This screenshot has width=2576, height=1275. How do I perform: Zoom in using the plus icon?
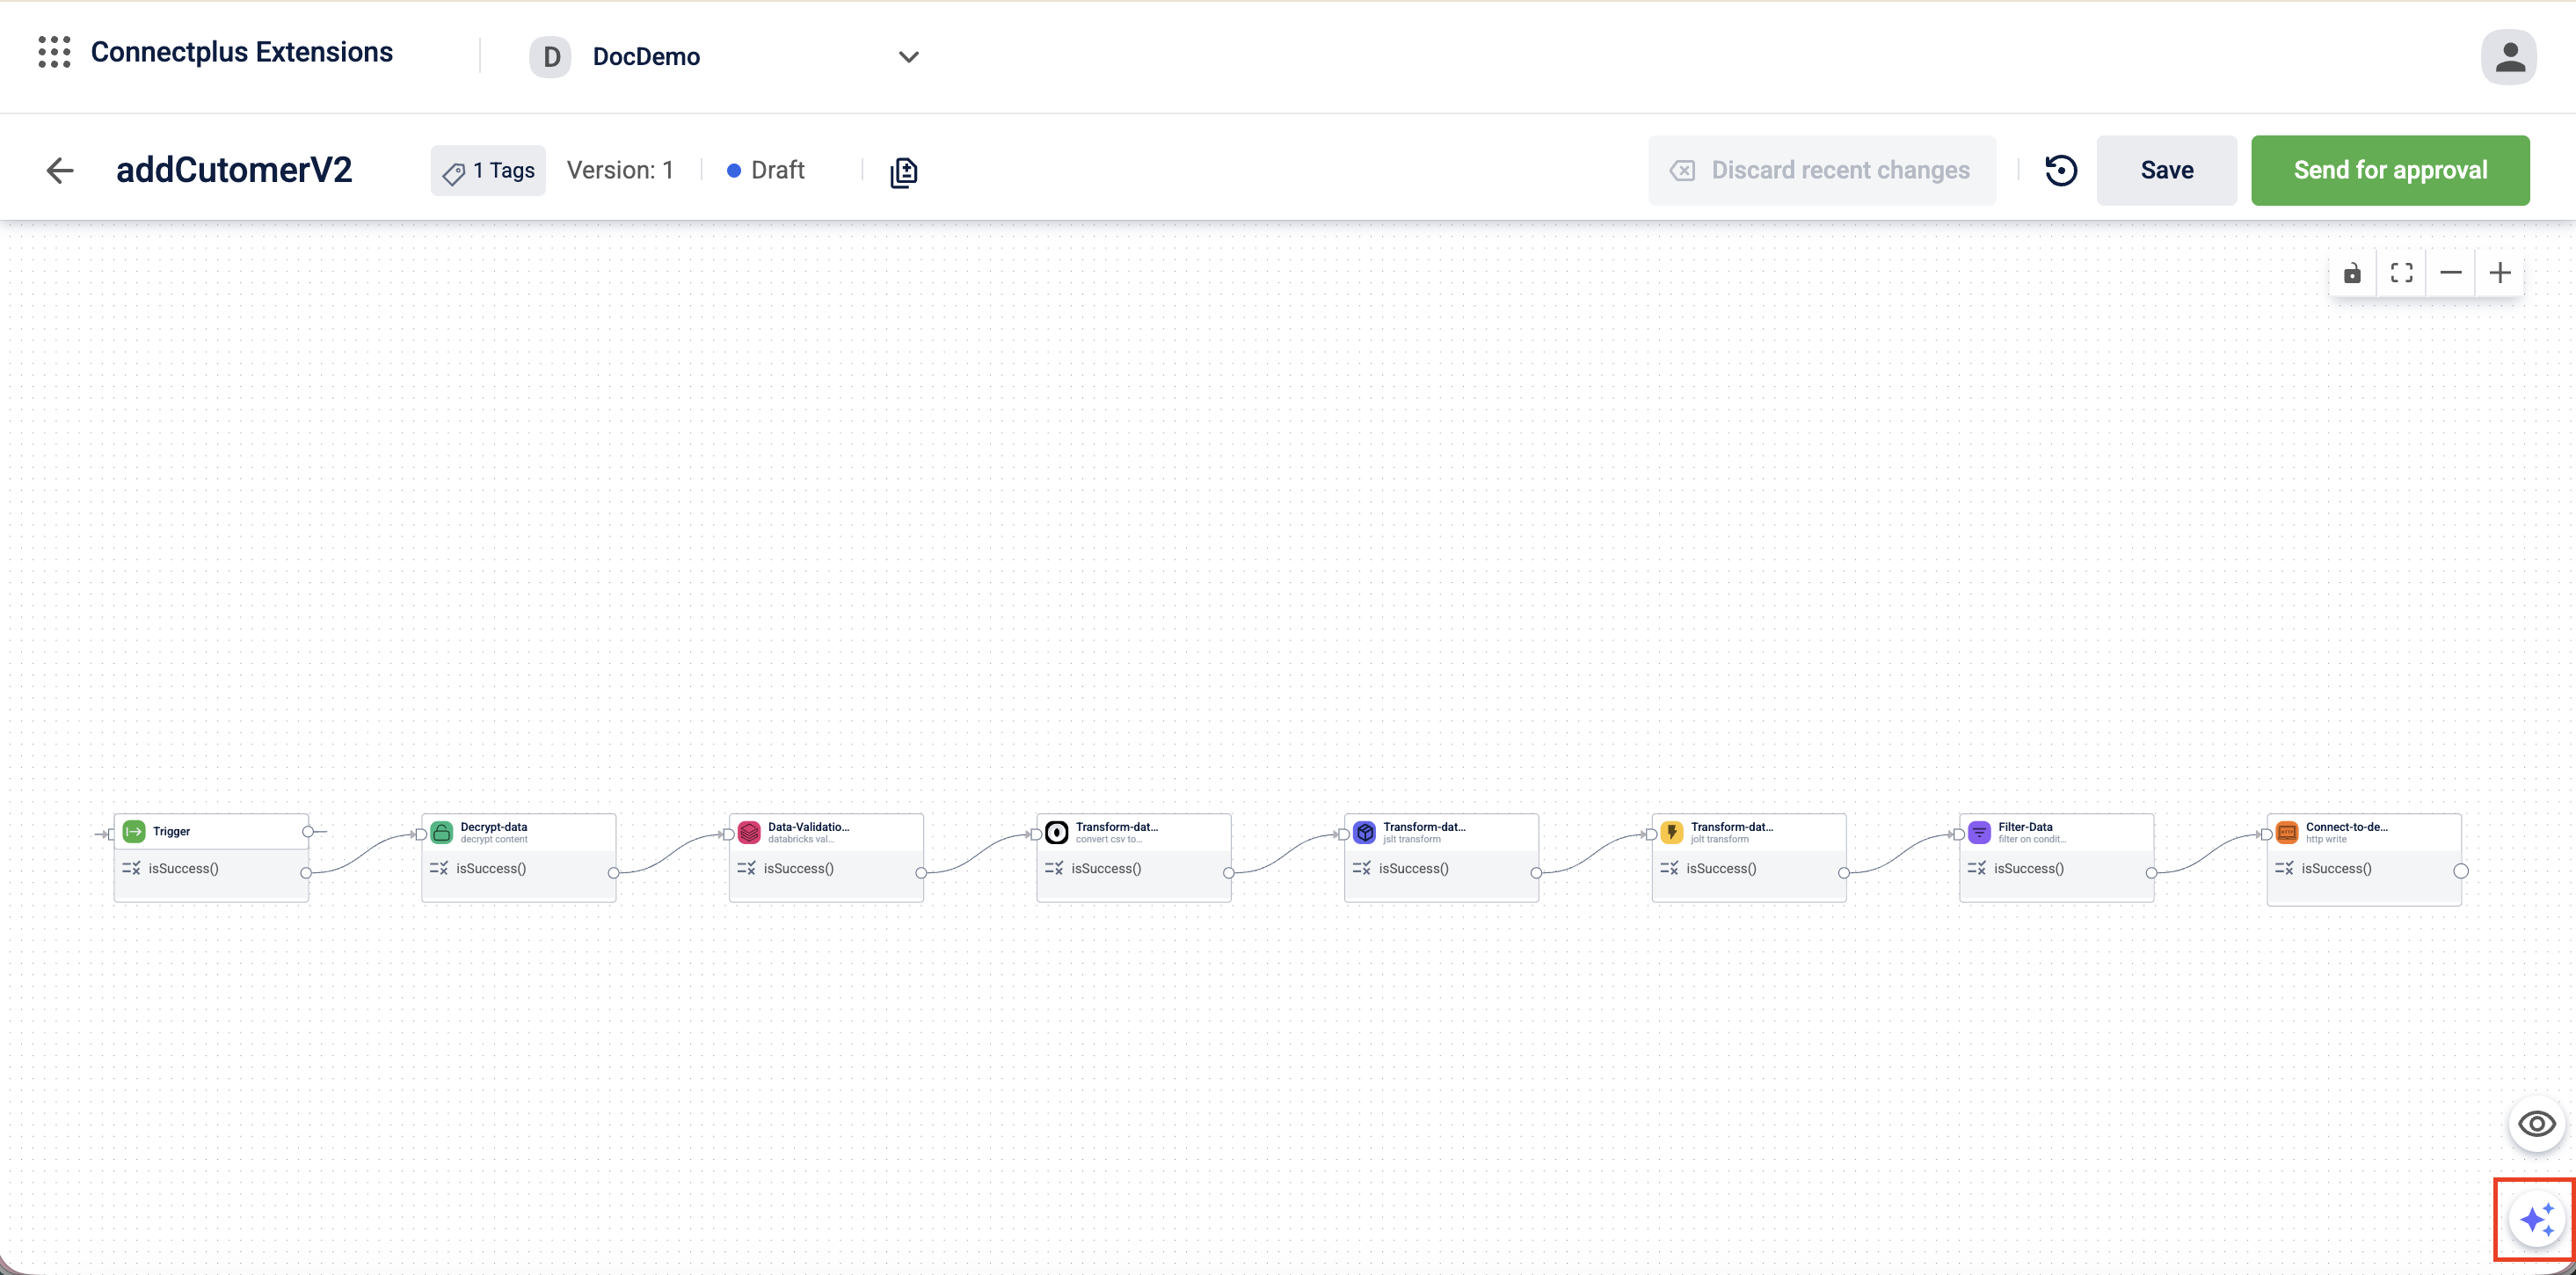coord(2499,273)
